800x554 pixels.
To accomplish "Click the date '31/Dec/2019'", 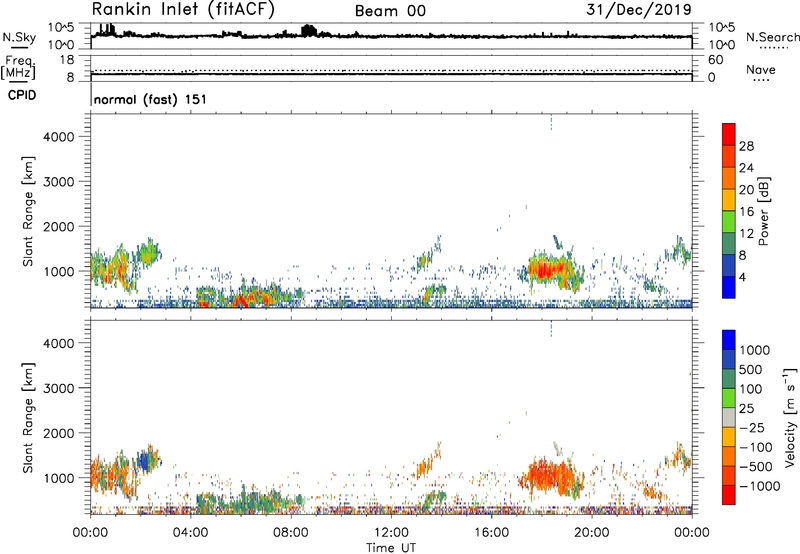I will point(639,10).
